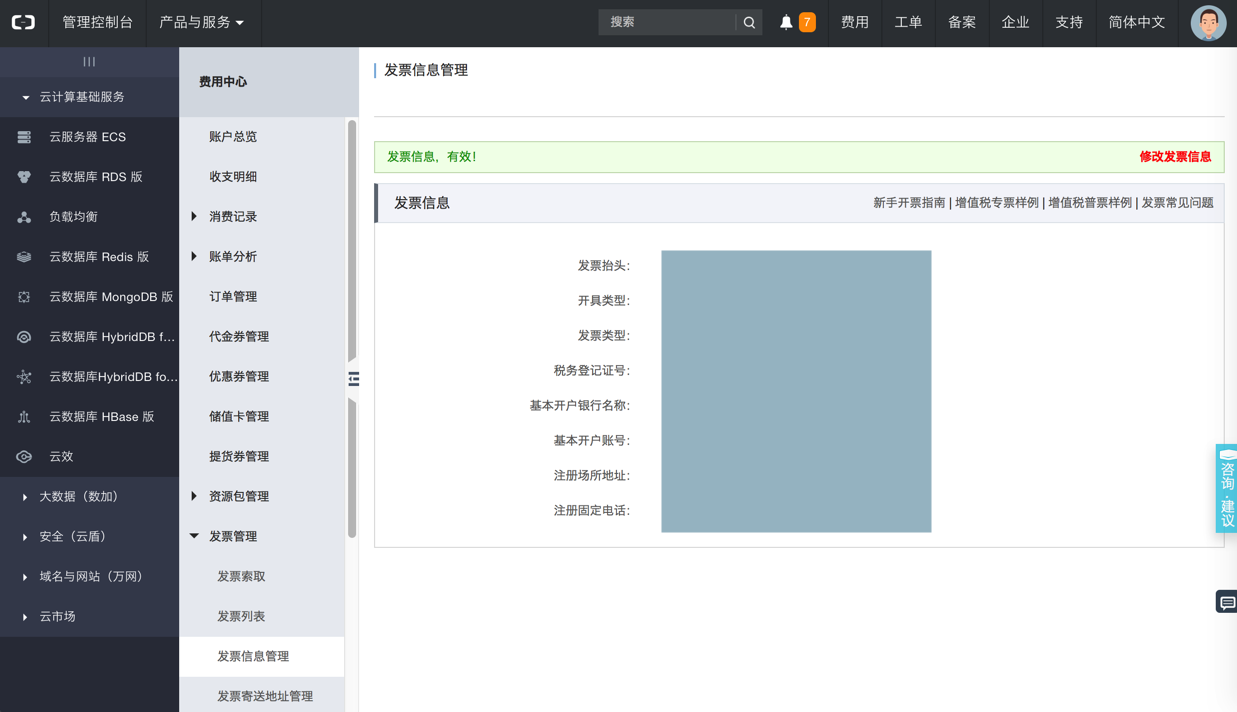Click the 修改发票信息 link
1237x712 pixels.
click(1175, 157)
